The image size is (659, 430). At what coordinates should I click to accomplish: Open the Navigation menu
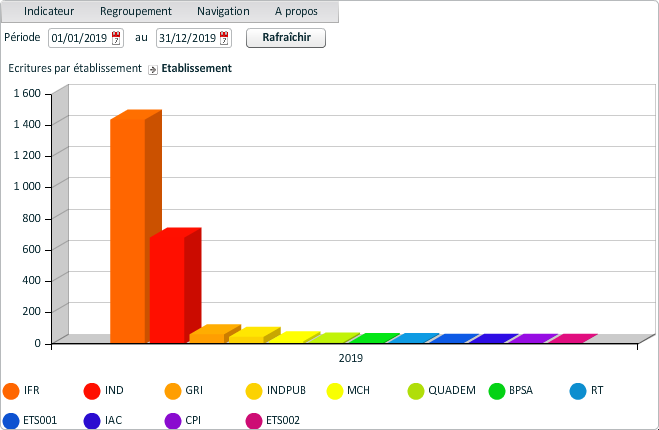click(223, 11)
